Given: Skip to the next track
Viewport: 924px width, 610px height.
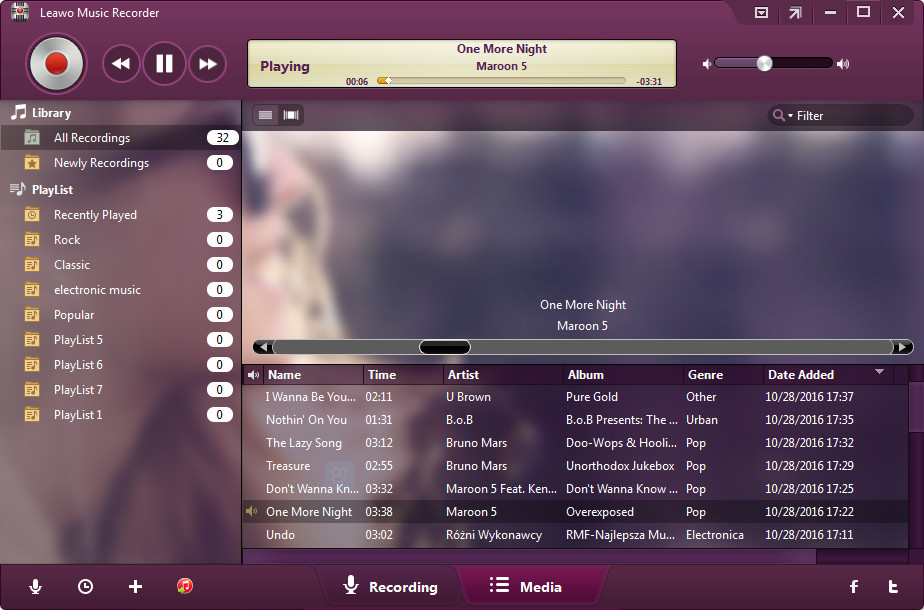Looking at the screenshot, I should [207, 64].
